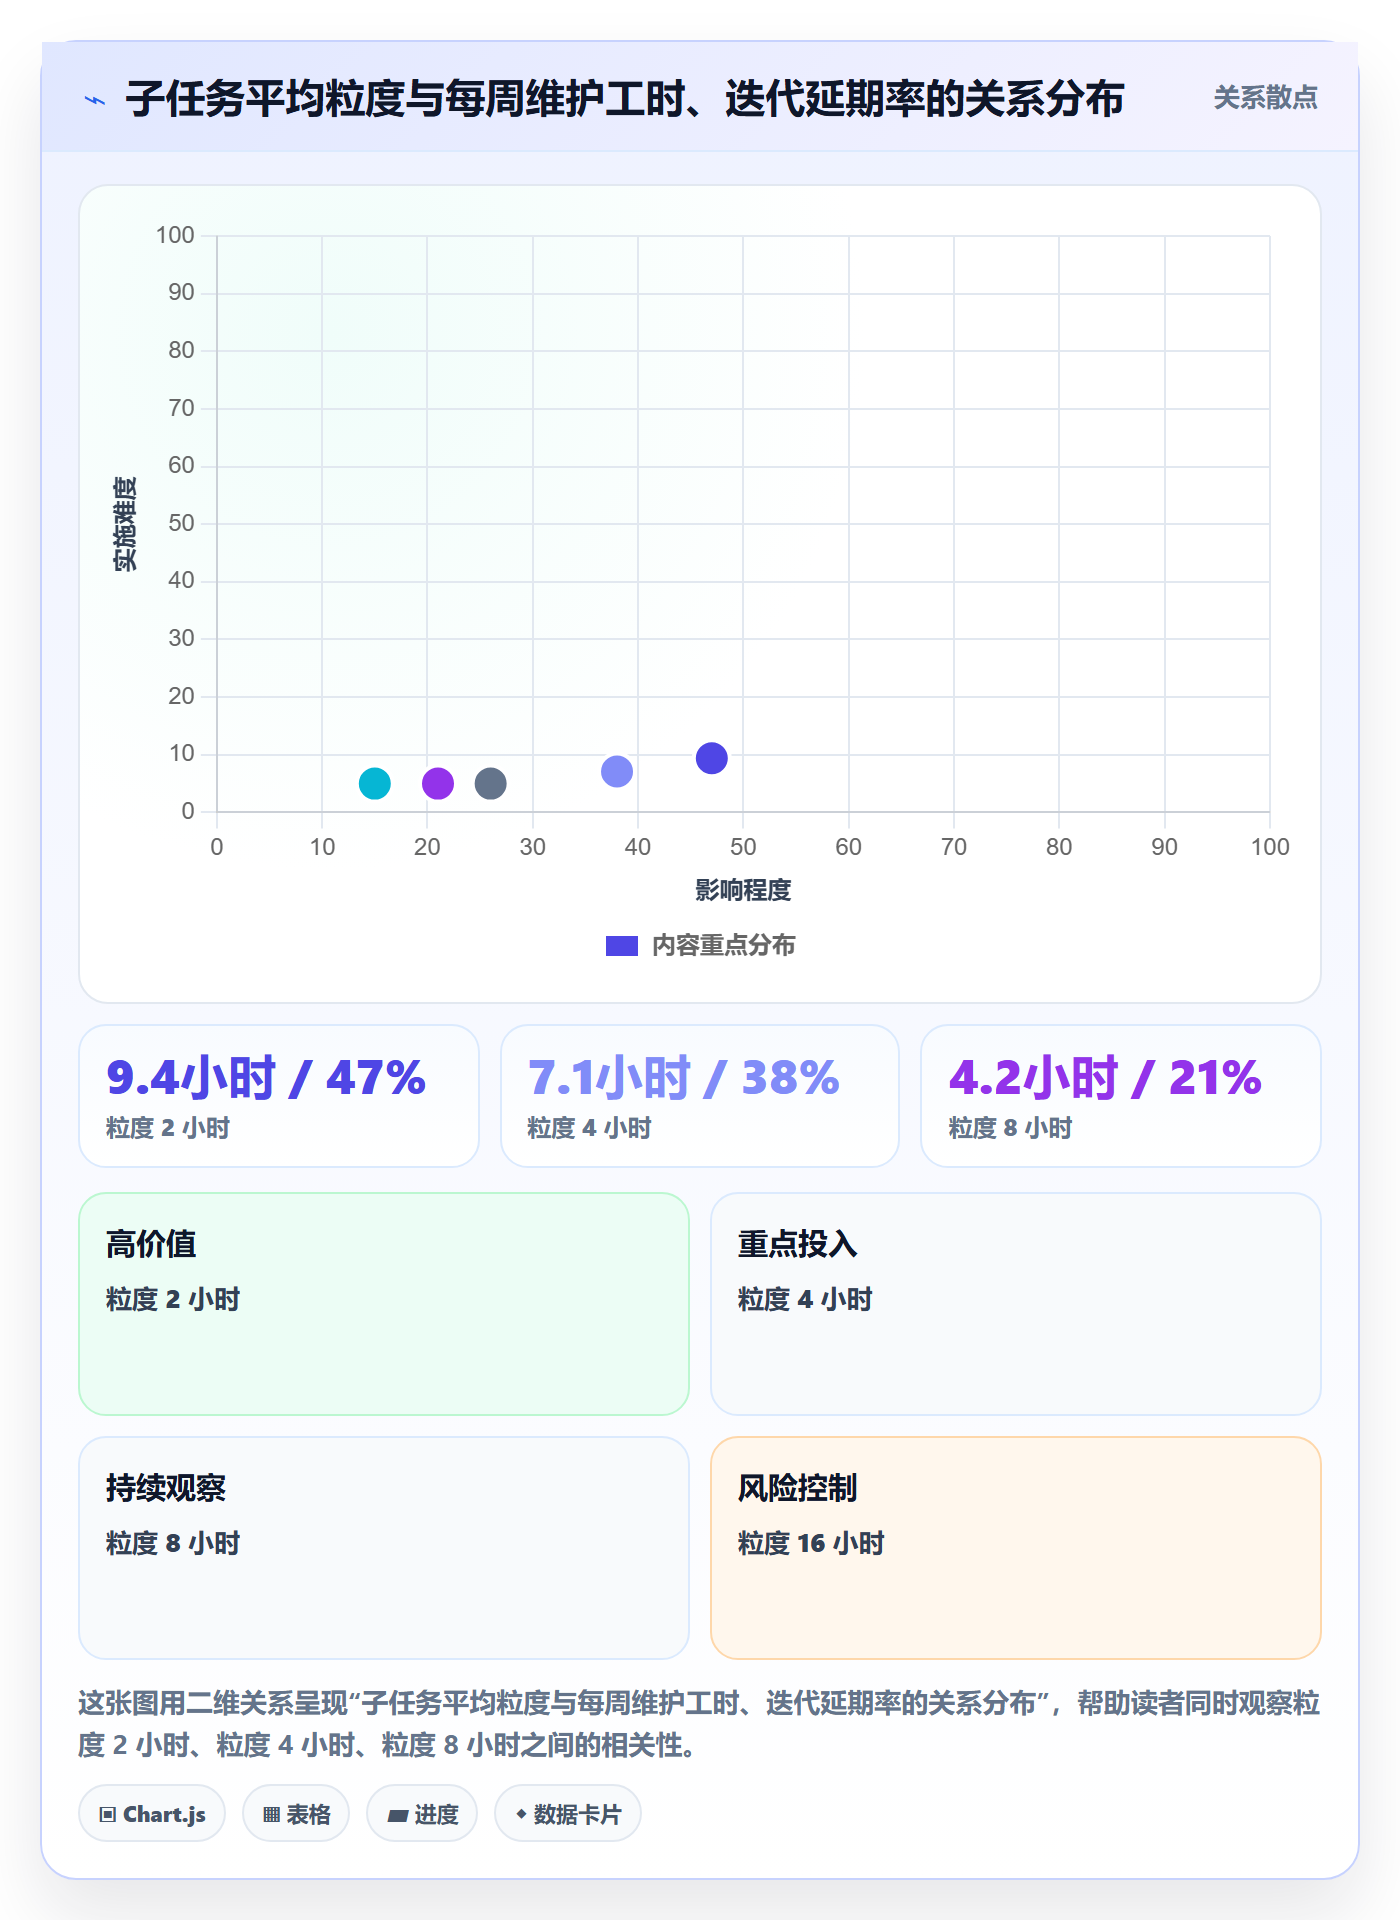Screen dimensions: 1400x1920
Task: Click the icon inside the Chart.js chip
Action: [108, 1815]
